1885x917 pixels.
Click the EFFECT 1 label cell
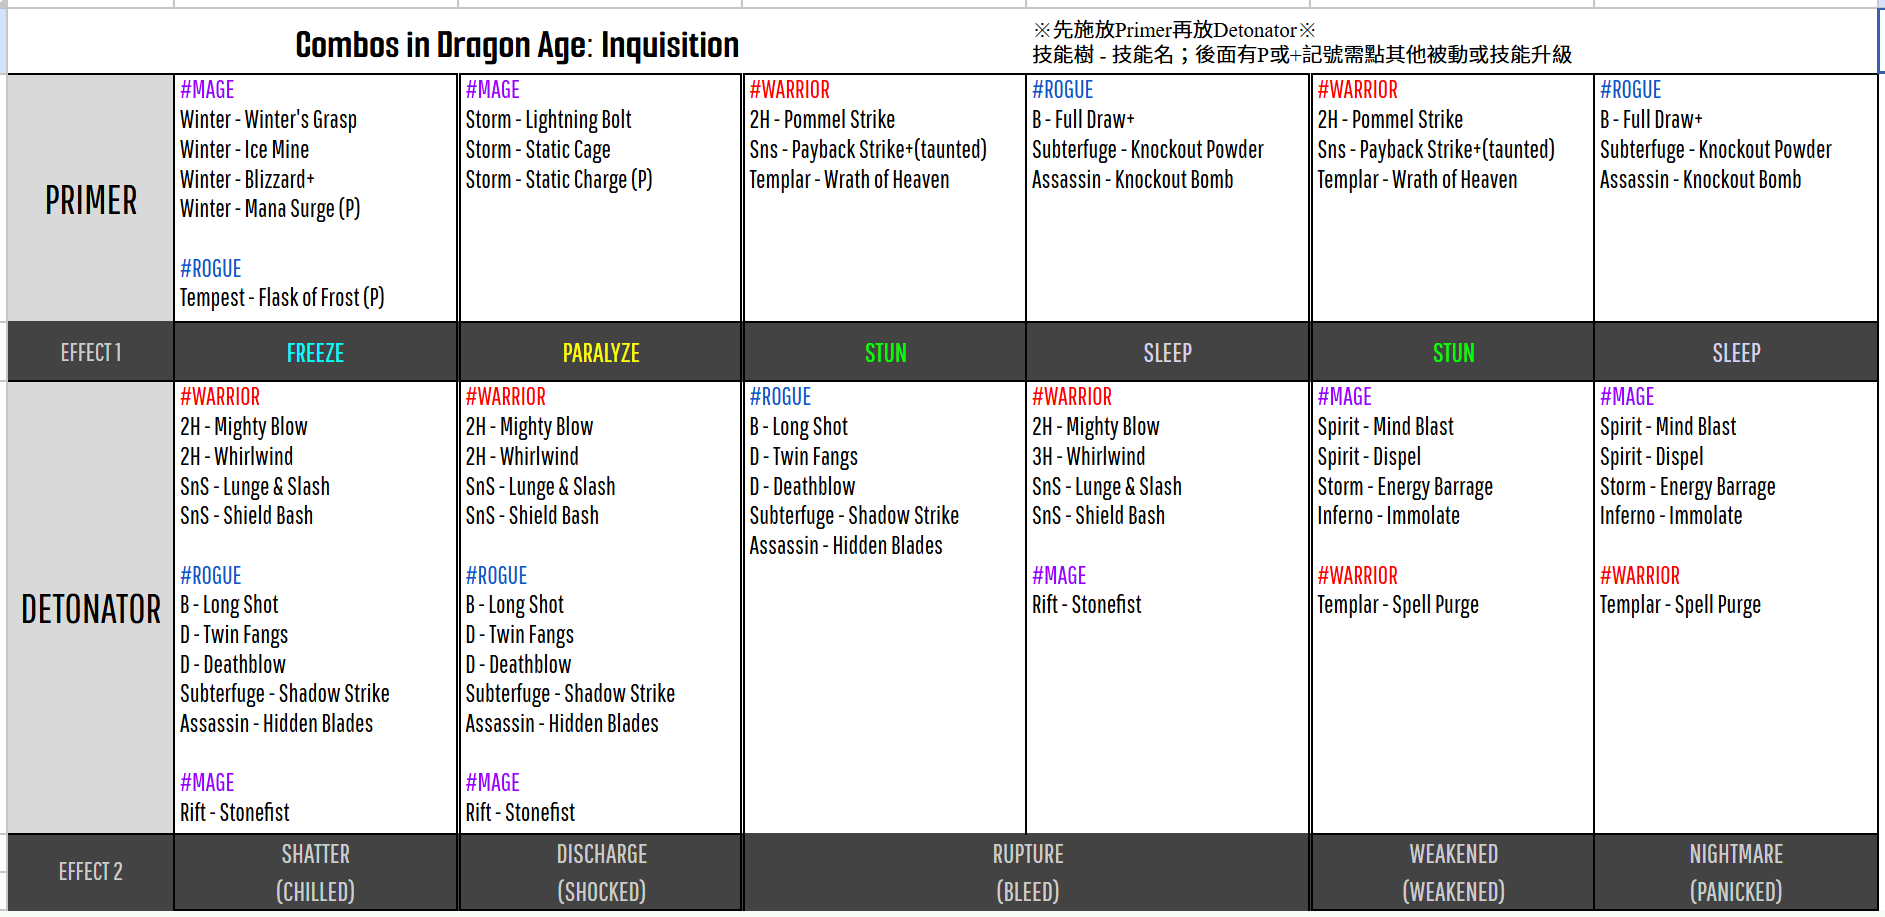pos(91,352)
